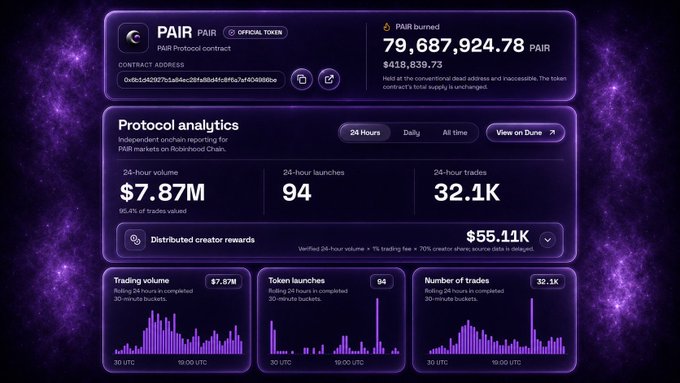Click the 95.4% of trades valued note

153,211
